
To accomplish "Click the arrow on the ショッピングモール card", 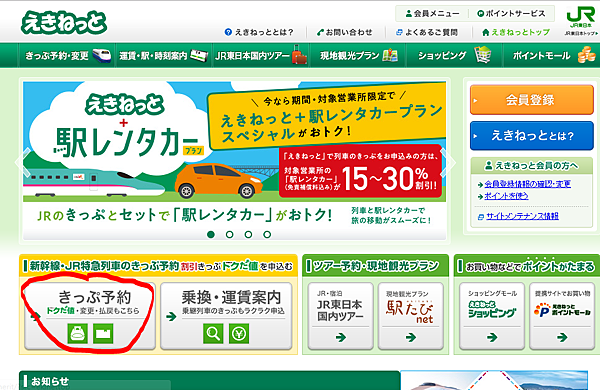I will pos(492,337).
